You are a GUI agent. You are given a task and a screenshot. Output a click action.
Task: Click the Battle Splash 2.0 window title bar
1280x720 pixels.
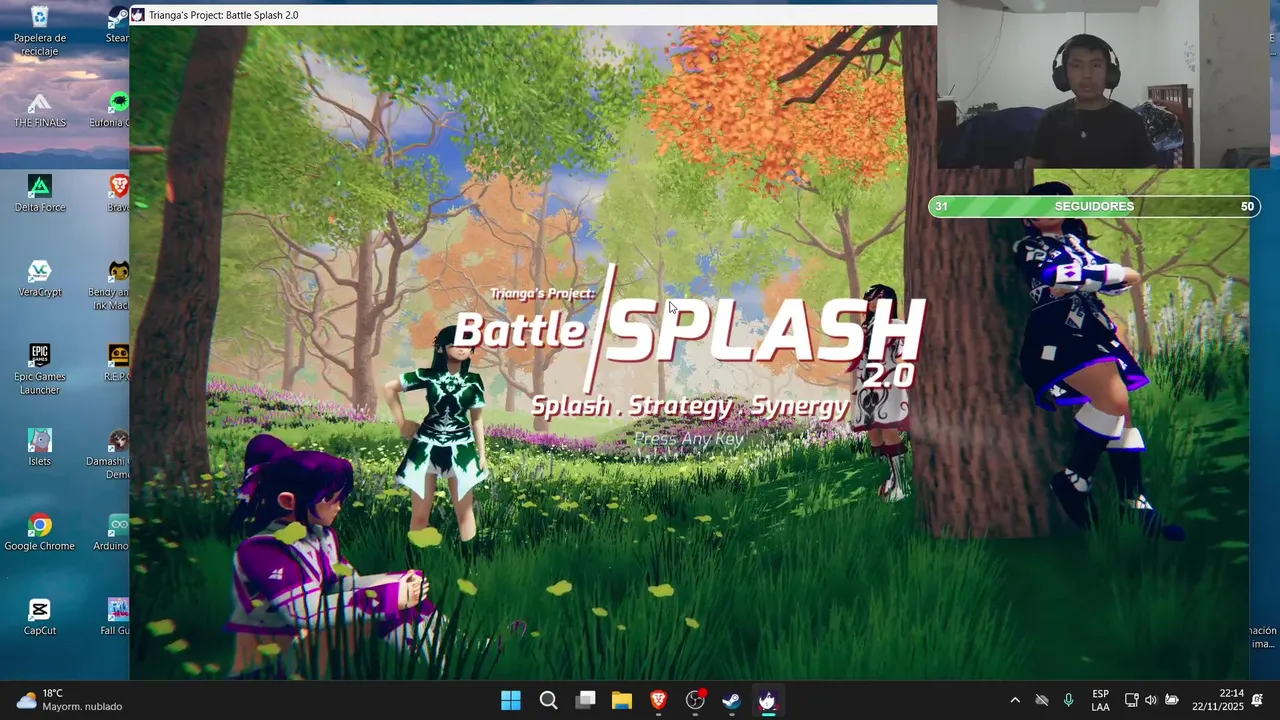point(533,15)
